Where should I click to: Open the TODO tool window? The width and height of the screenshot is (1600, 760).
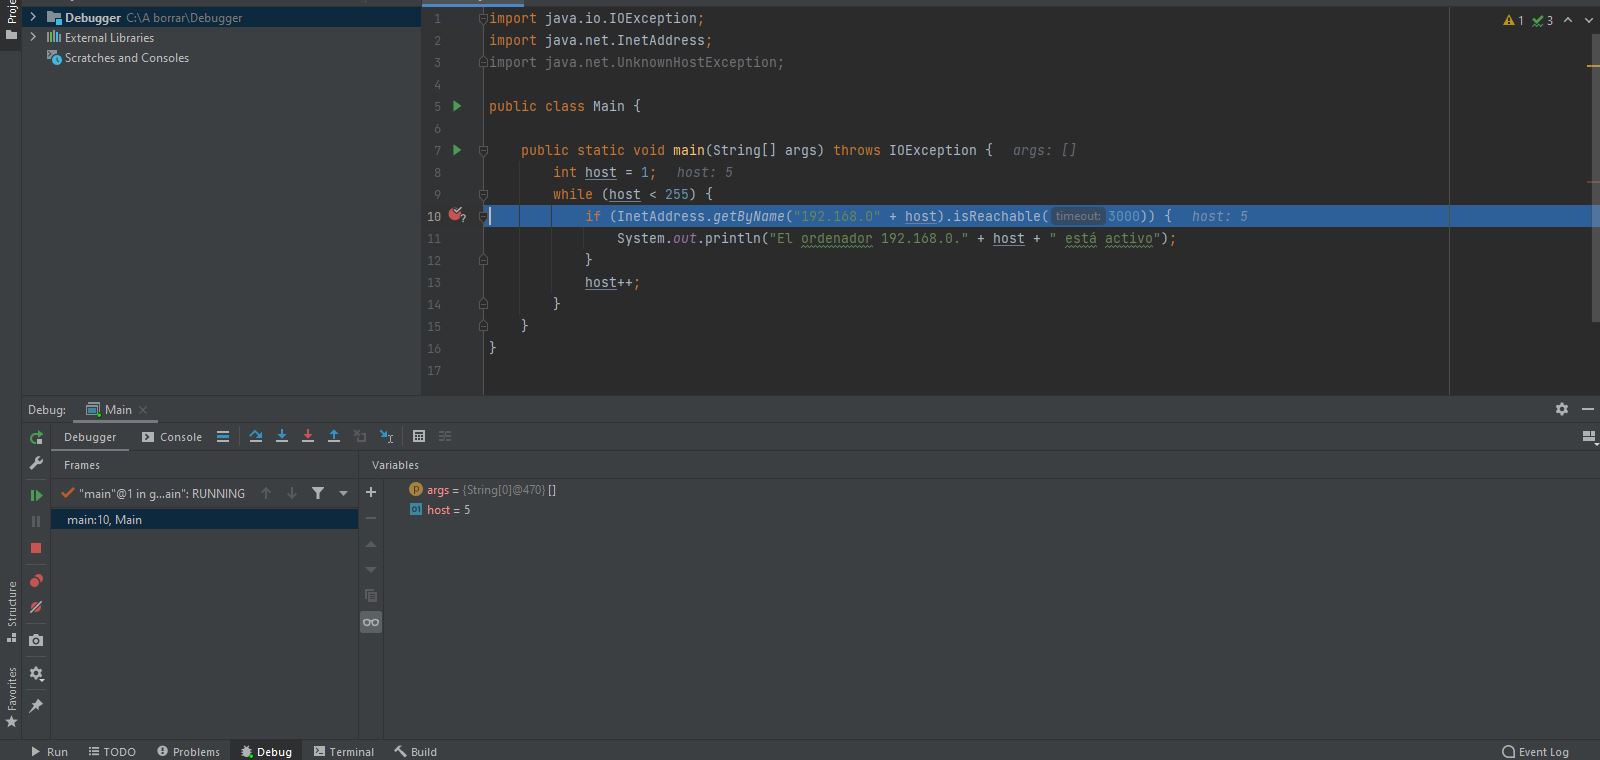[x=112, y=751]
